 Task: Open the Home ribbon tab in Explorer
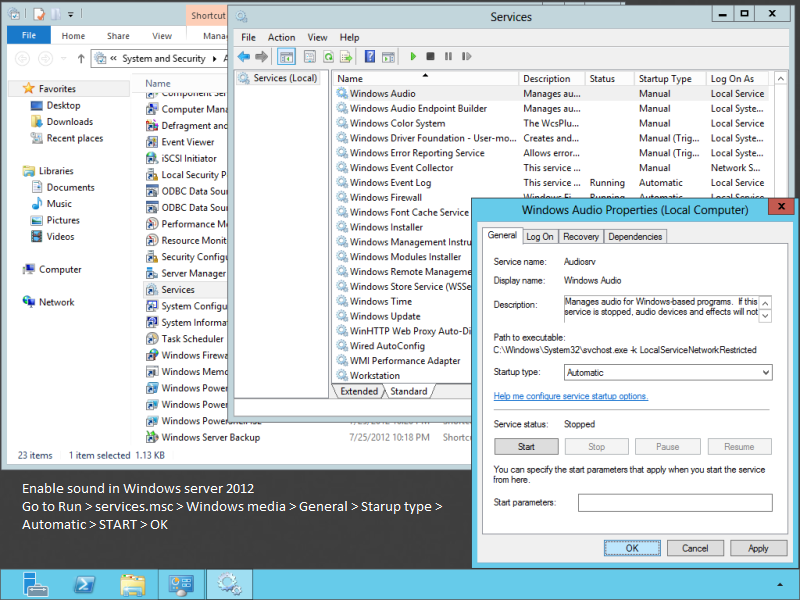coord(73,36)
